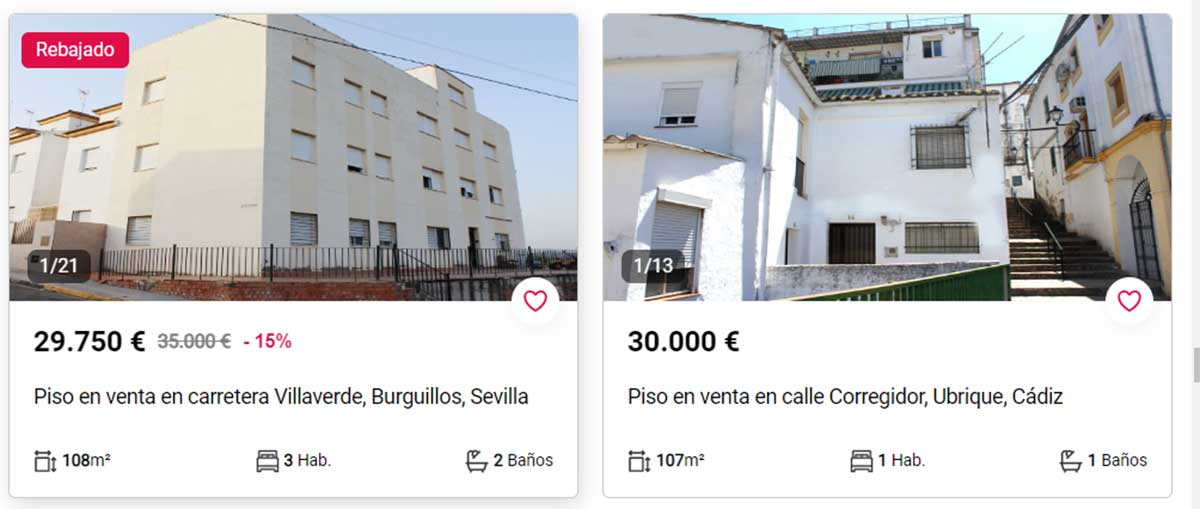
Task: Click the bed icon beside 3 Hab.
Action: click(267, 461)
